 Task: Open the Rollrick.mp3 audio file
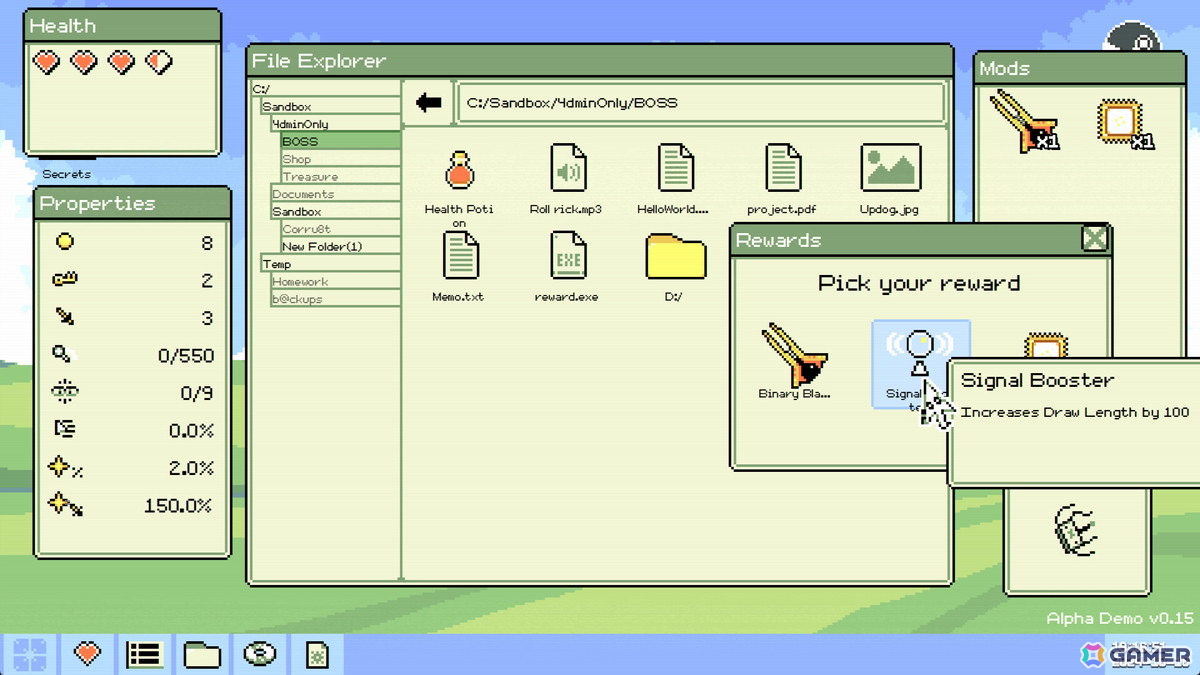point(568,168)
